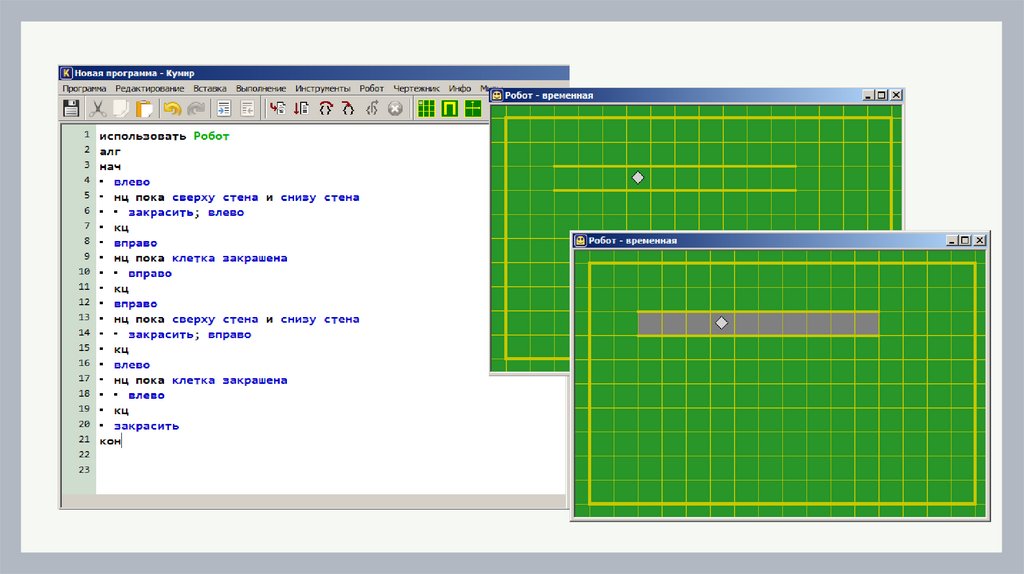Click the Copy icon in Kumir toolbar
1024x574 pixels.
121,108
